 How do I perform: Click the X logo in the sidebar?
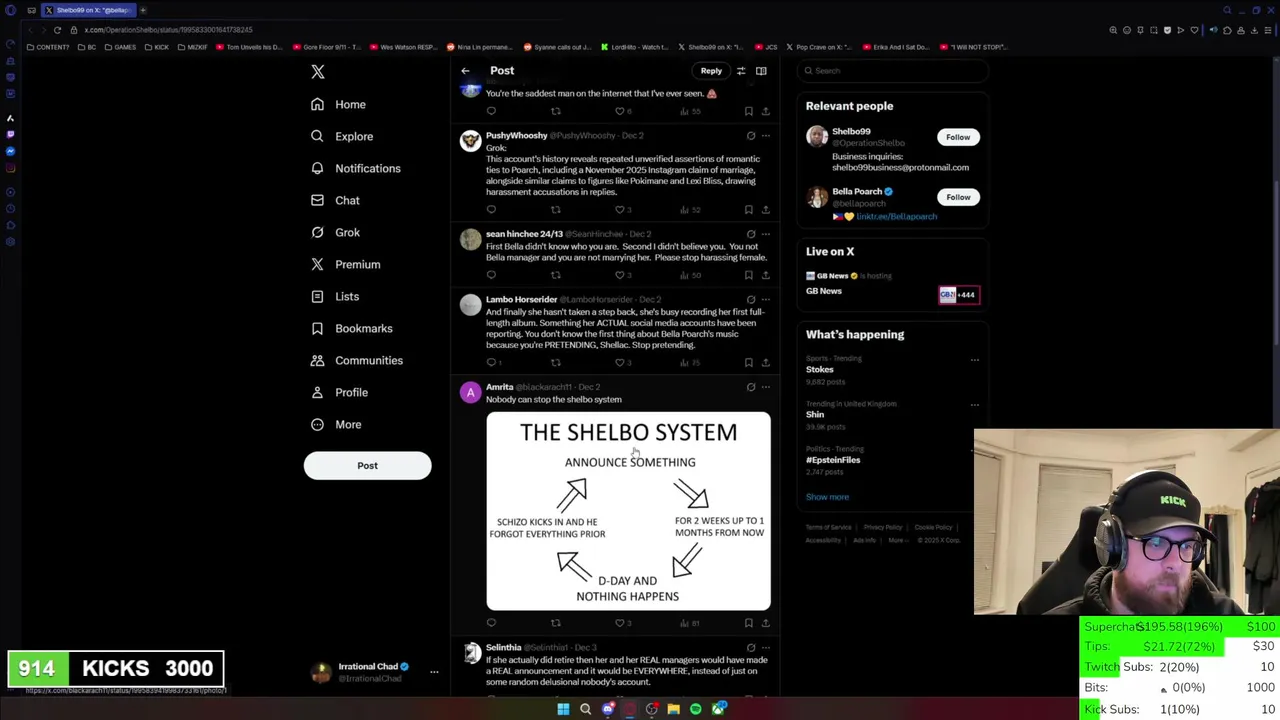[318, 72]
